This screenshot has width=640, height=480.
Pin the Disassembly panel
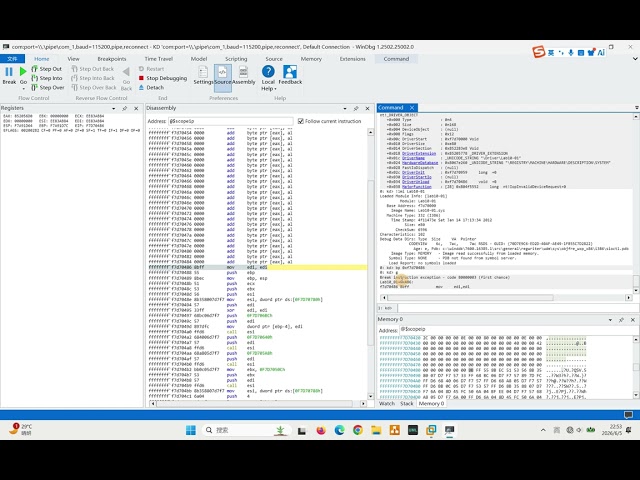click(x=356, y=109)
